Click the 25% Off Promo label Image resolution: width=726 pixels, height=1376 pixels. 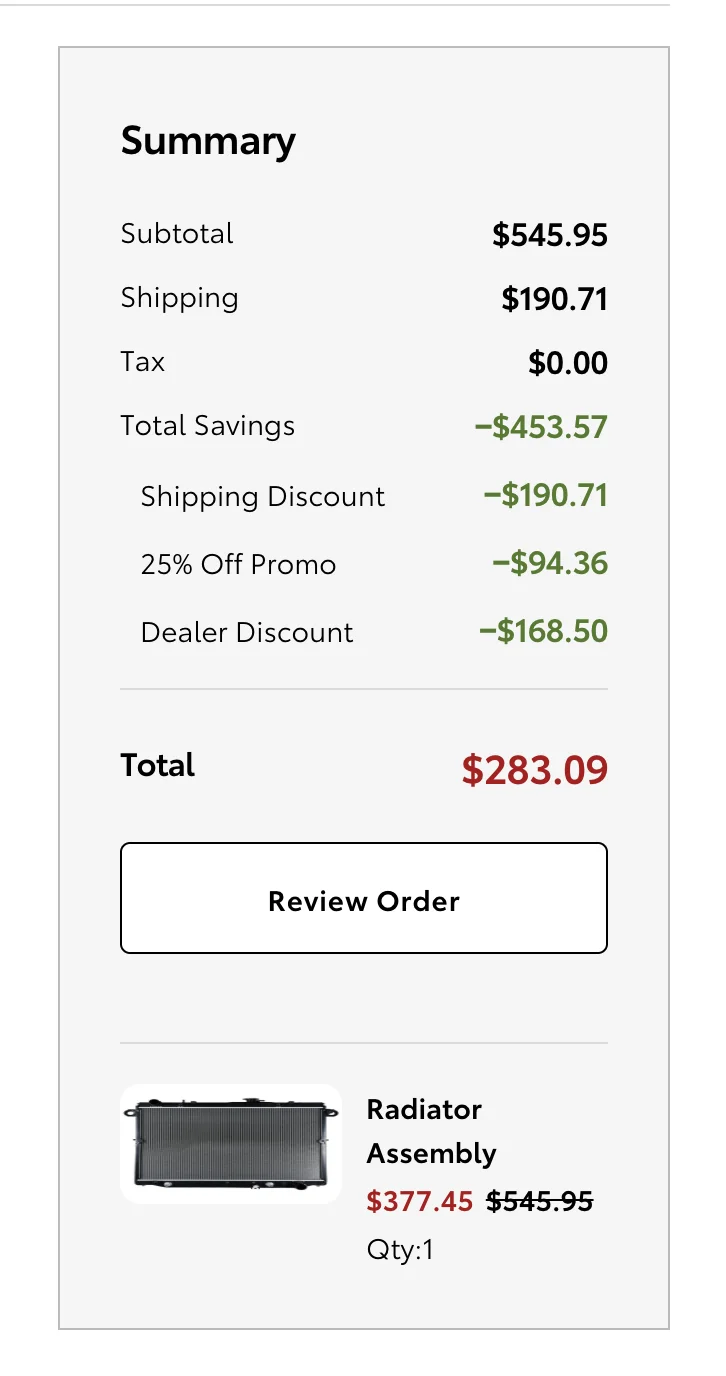238,565
